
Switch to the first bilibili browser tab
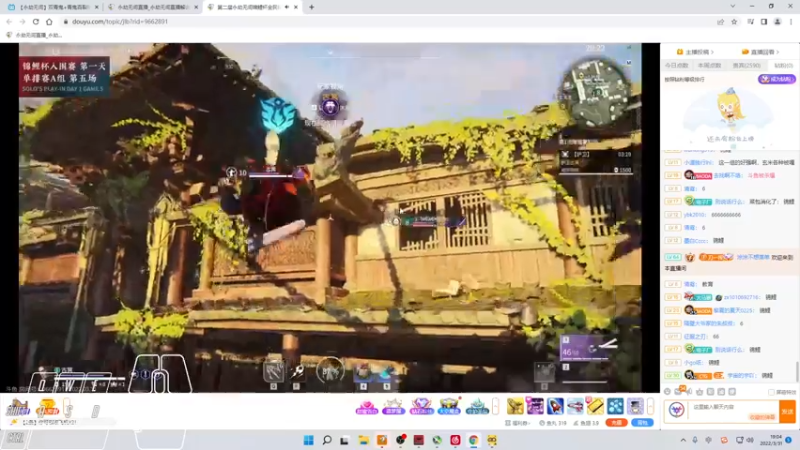coord(51,7)
